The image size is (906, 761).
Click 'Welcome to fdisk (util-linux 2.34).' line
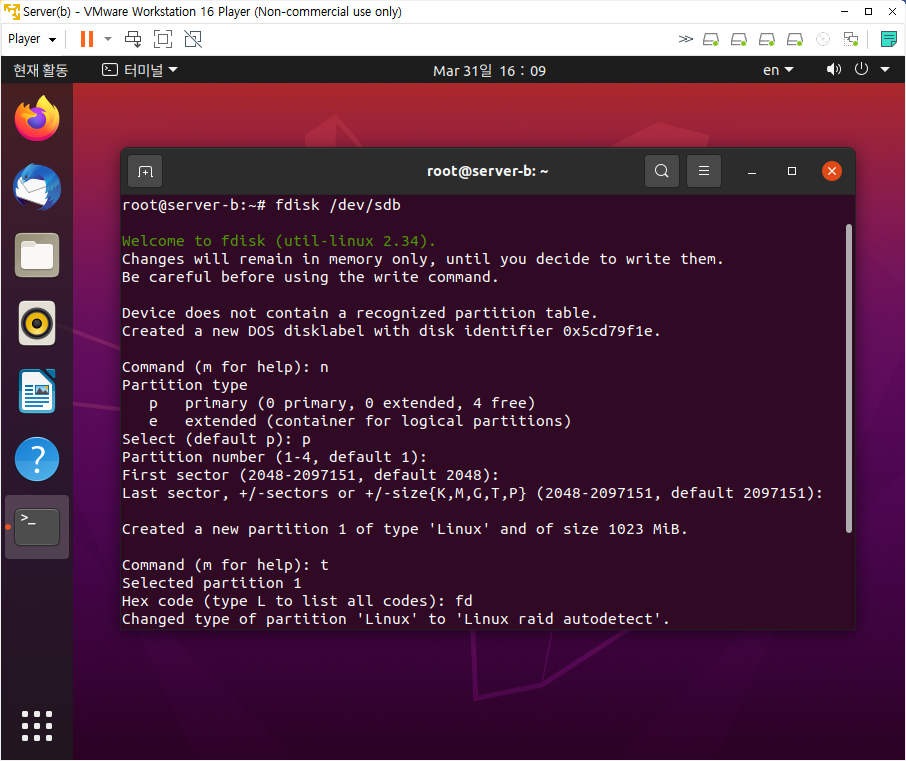279,241
